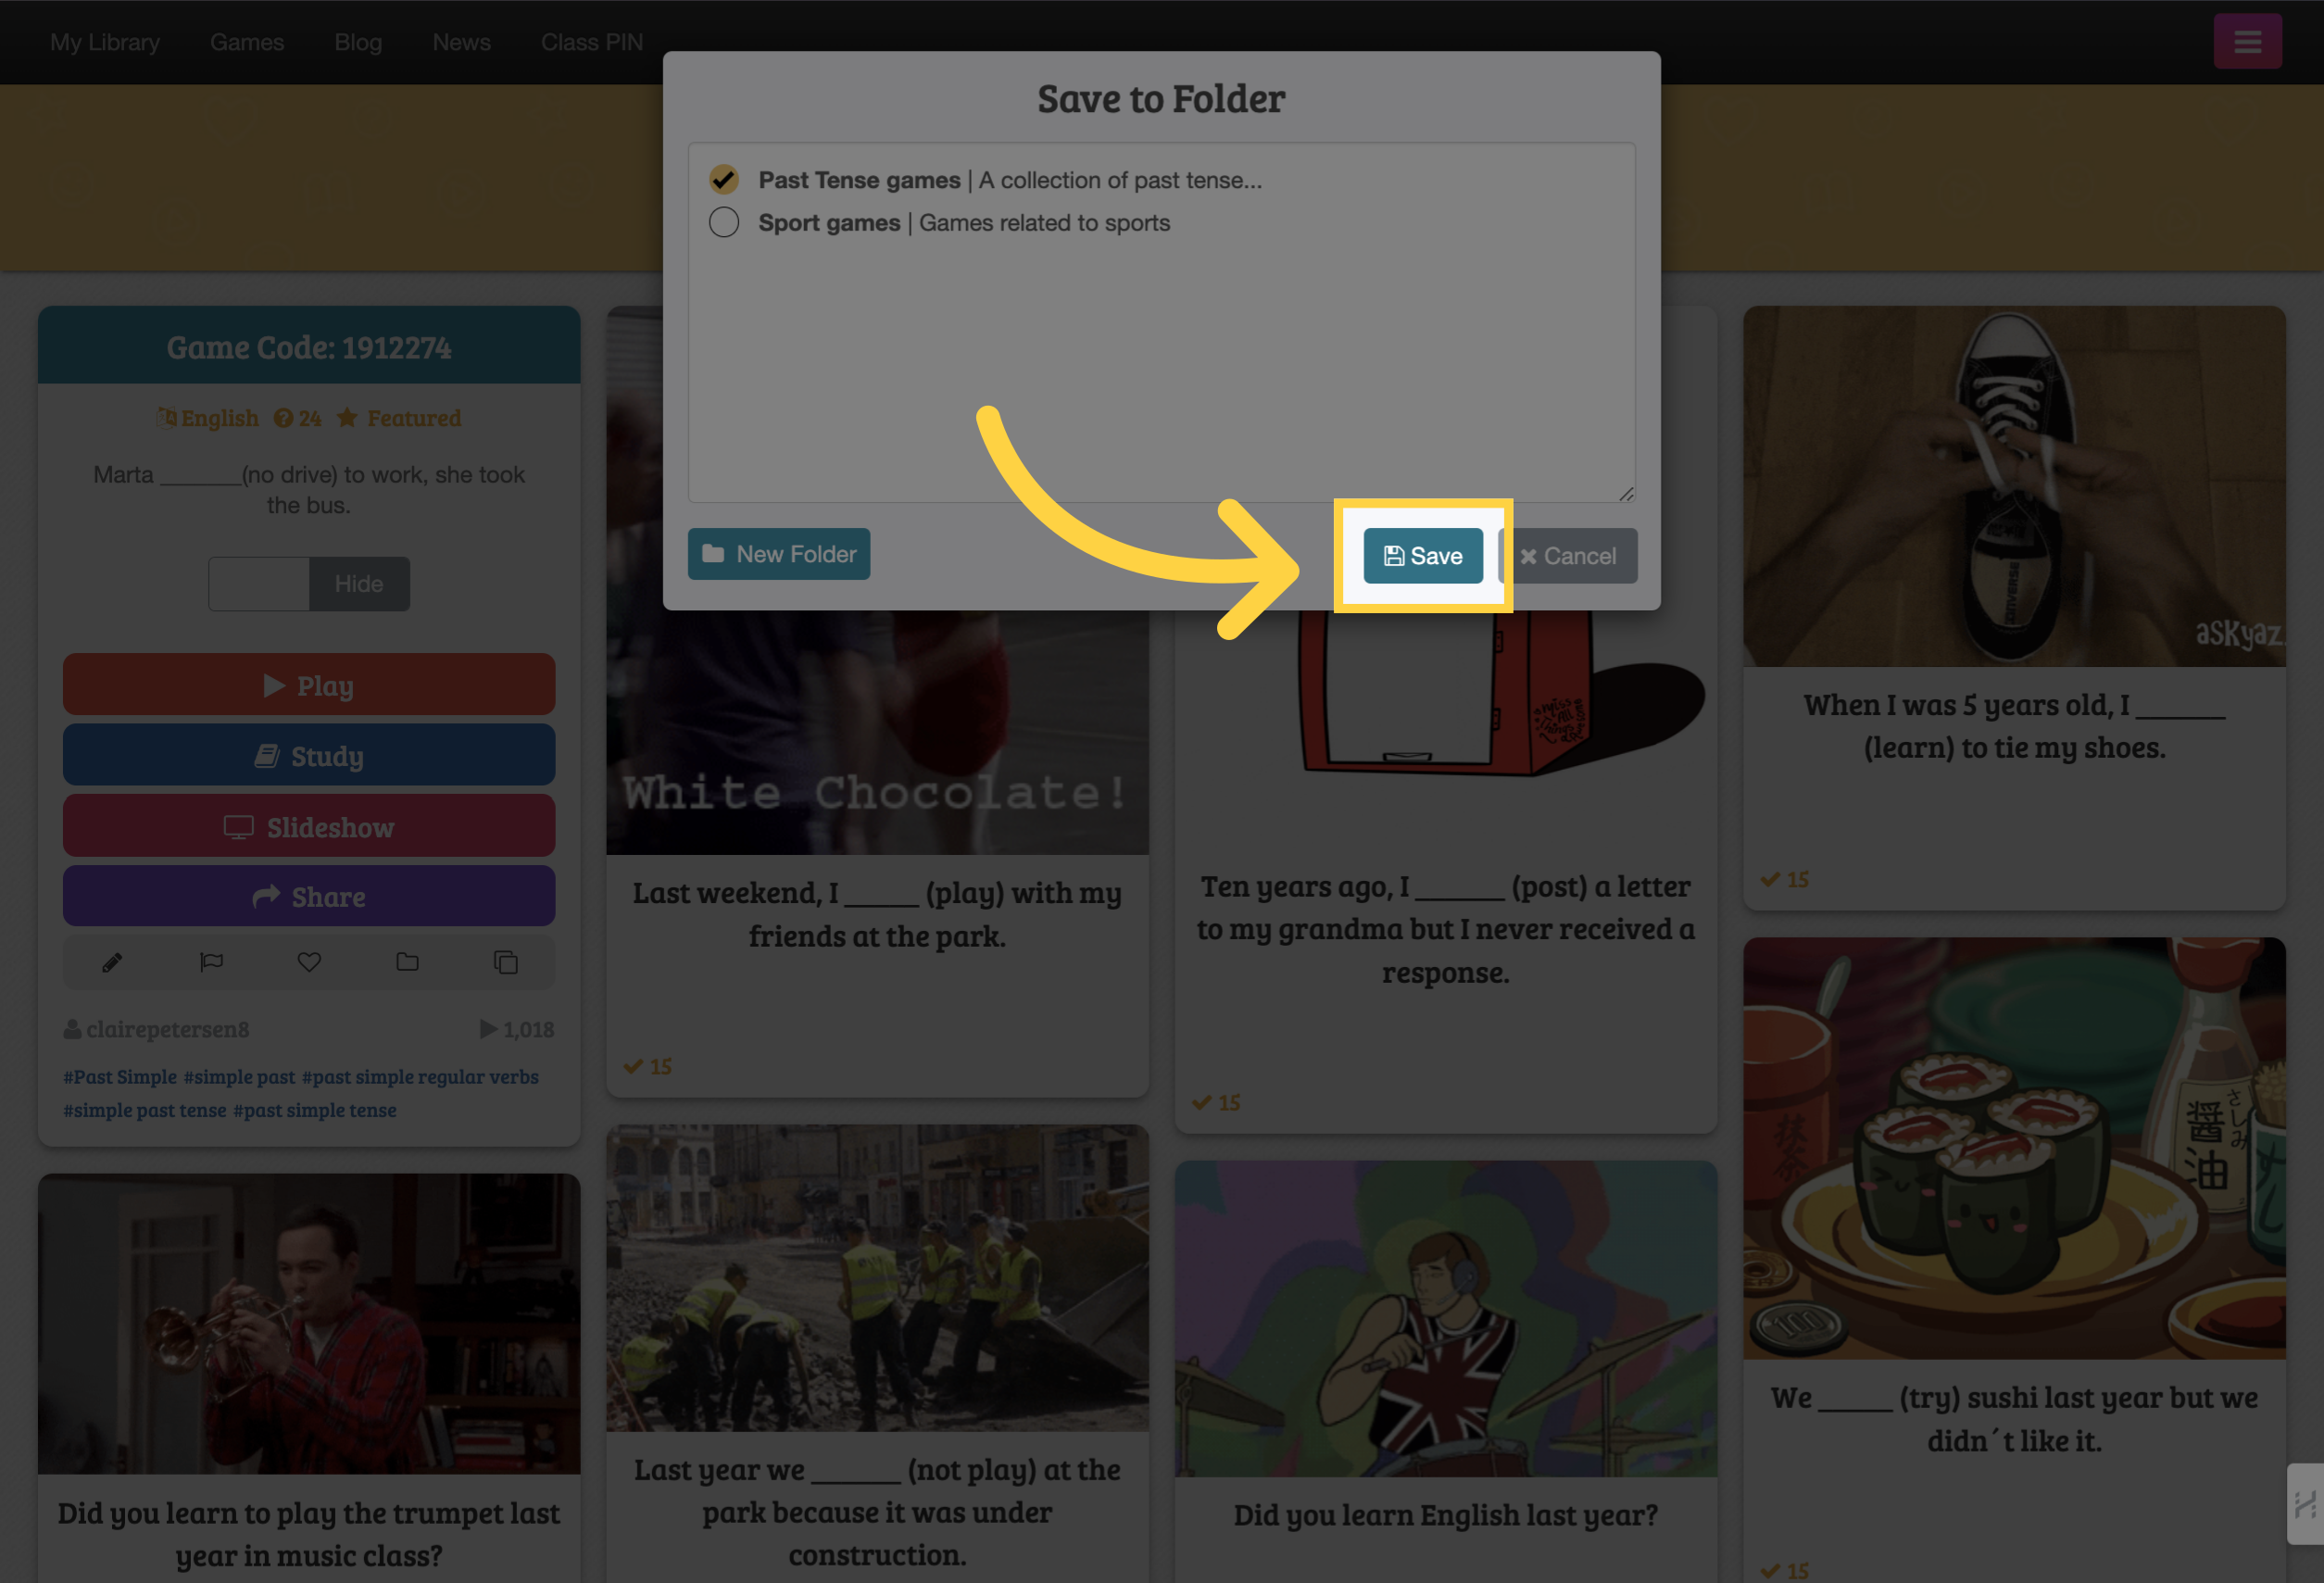Screen dimensions: 2324x1583
Task: Click the #past simple tense tag
Action: point(314,1110)
